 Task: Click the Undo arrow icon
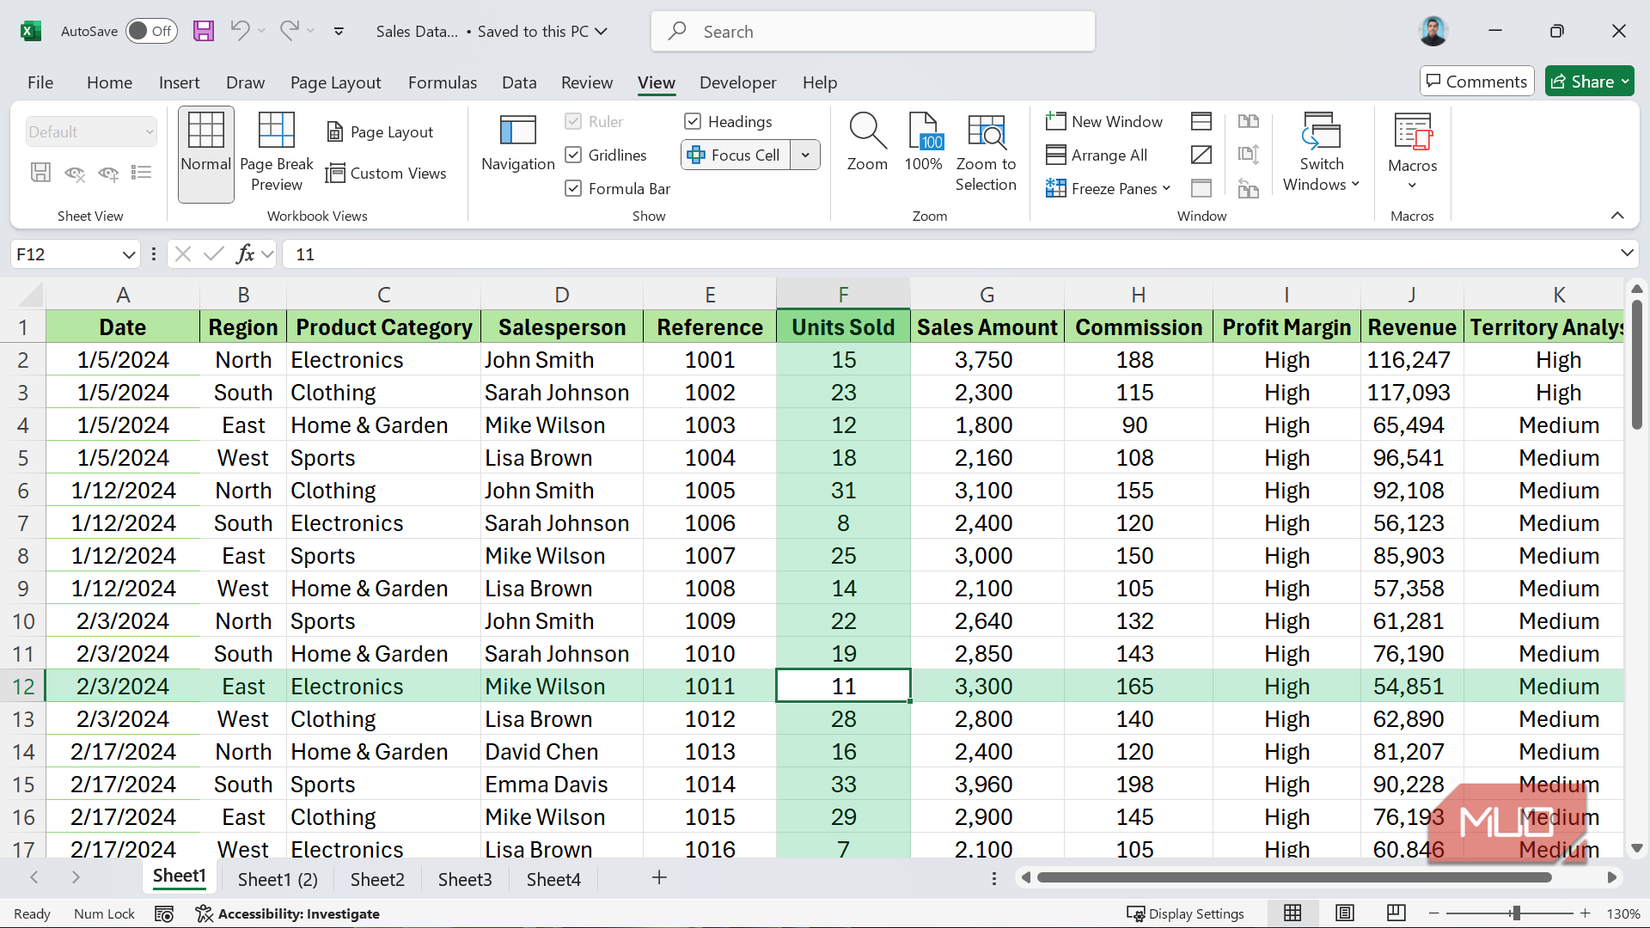tap(240, 31)
